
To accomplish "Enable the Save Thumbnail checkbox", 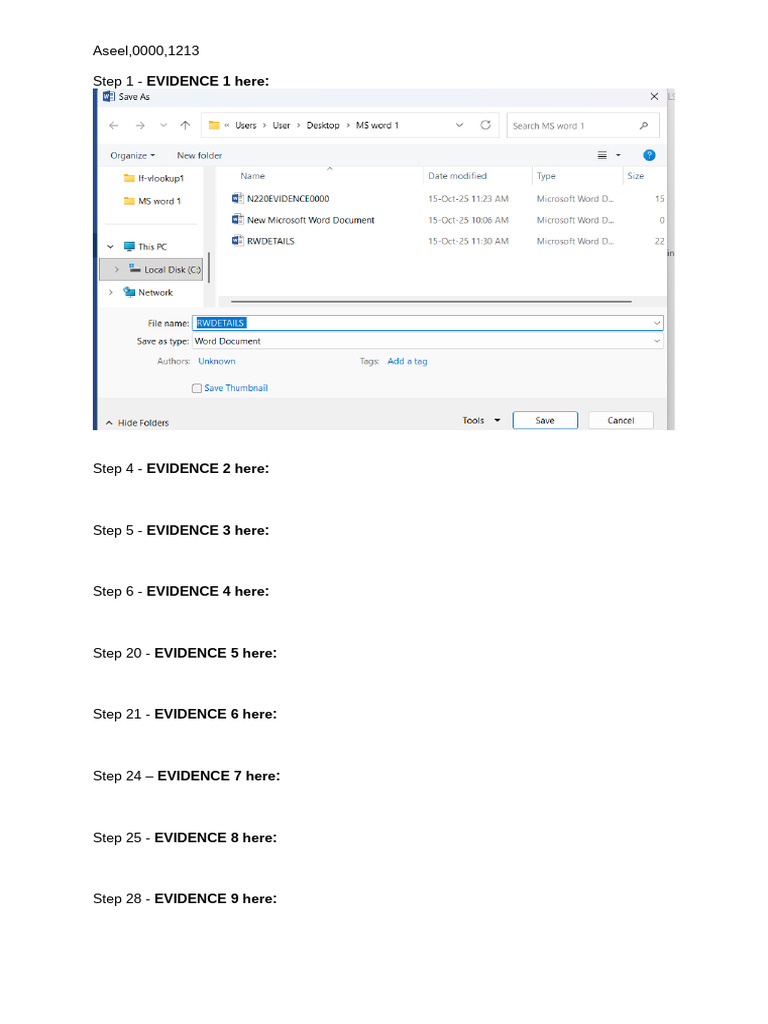I will click(x=197, y=388).
